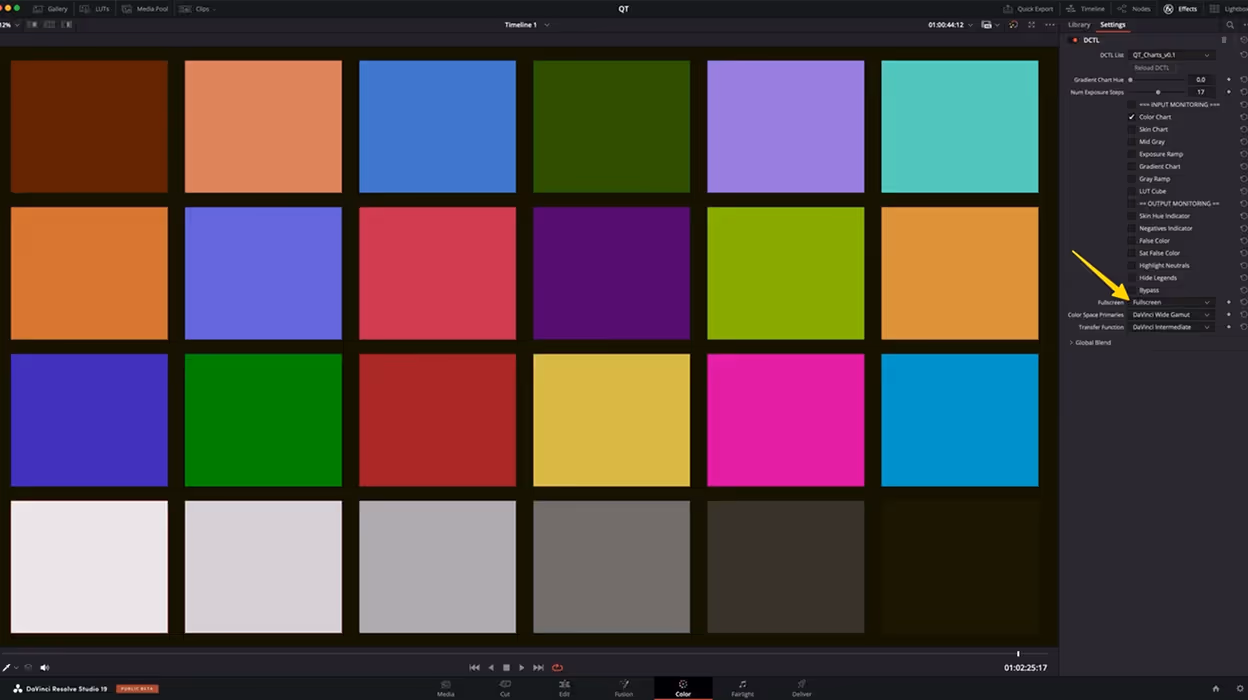Image resolution: width=1248 pixels, height=700 pixels.
Task: Switch to the Deliver page
Action: click(x=802, y=688)
